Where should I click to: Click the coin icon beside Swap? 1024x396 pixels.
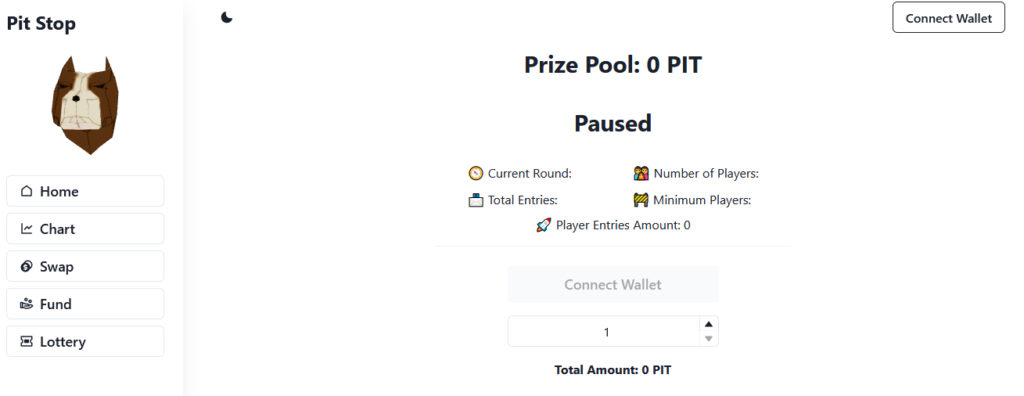26,266
